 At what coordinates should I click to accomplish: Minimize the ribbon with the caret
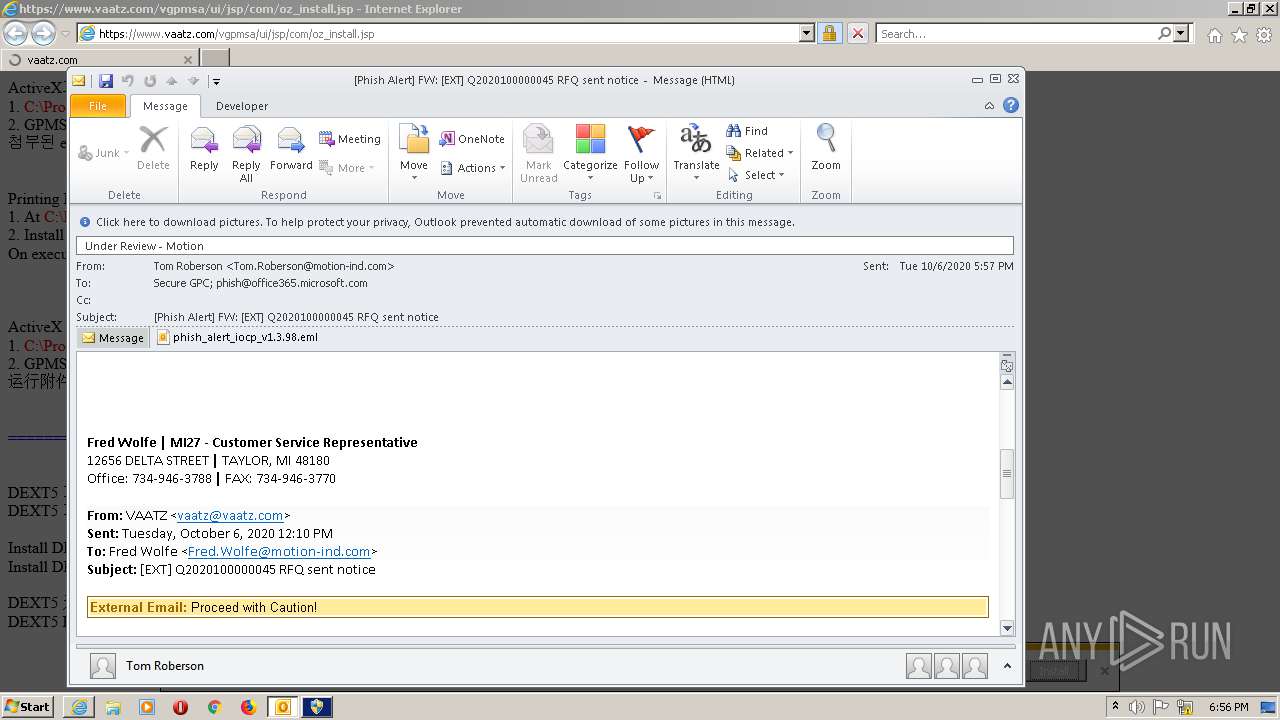(989, 105)
